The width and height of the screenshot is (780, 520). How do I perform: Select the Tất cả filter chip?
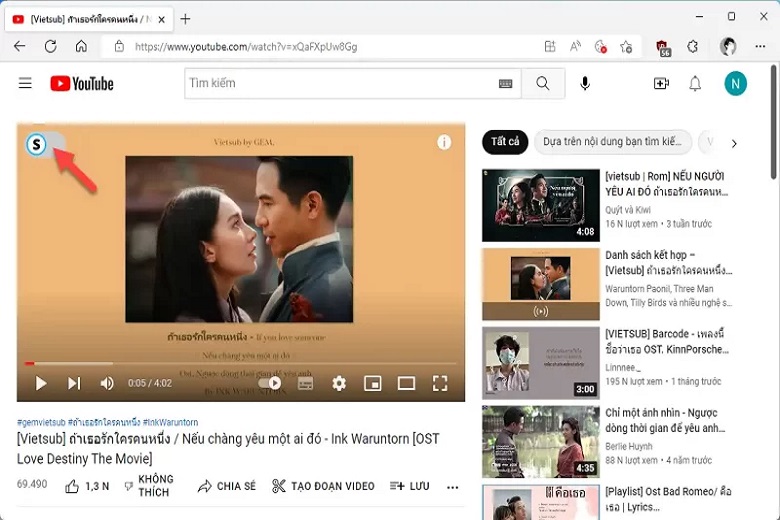tap(505, 142)
